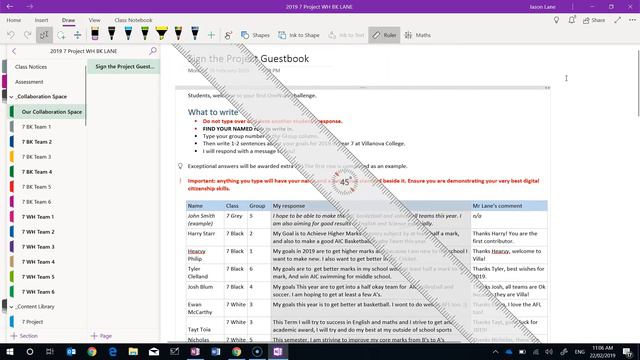Collapse the _Collaboration Space group
The width and height of the screenshot is (640, 360).
tap(11, 97)
